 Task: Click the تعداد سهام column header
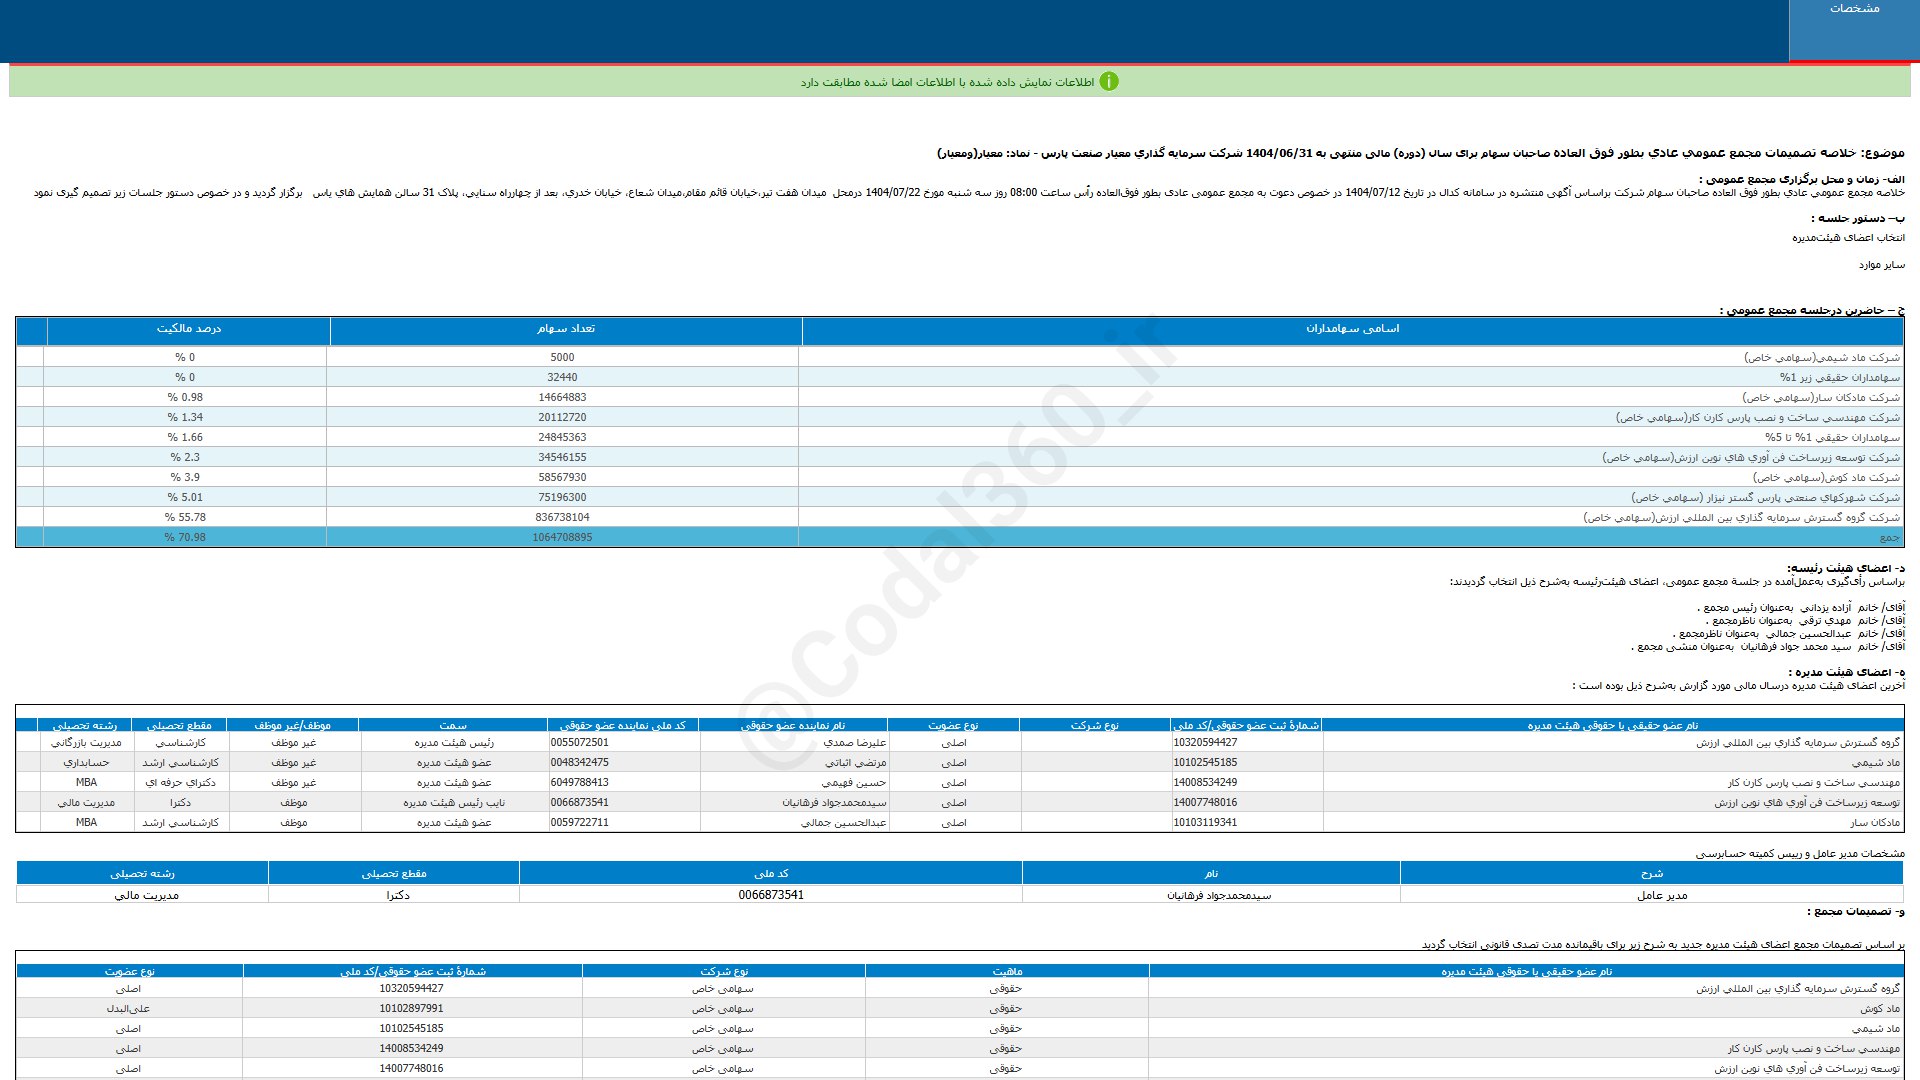(565, 329)
